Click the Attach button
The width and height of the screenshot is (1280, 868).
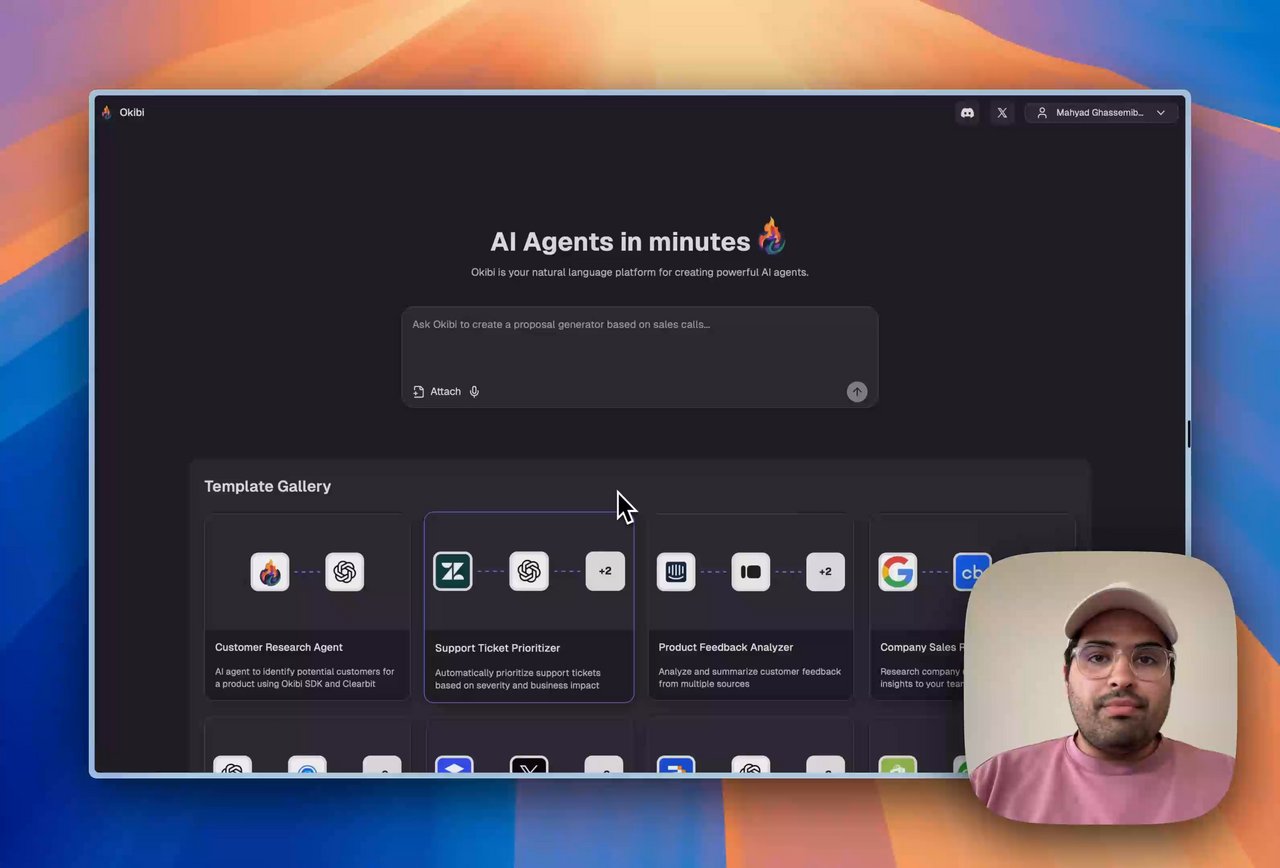pyautogui.click(x=437, y=391)
